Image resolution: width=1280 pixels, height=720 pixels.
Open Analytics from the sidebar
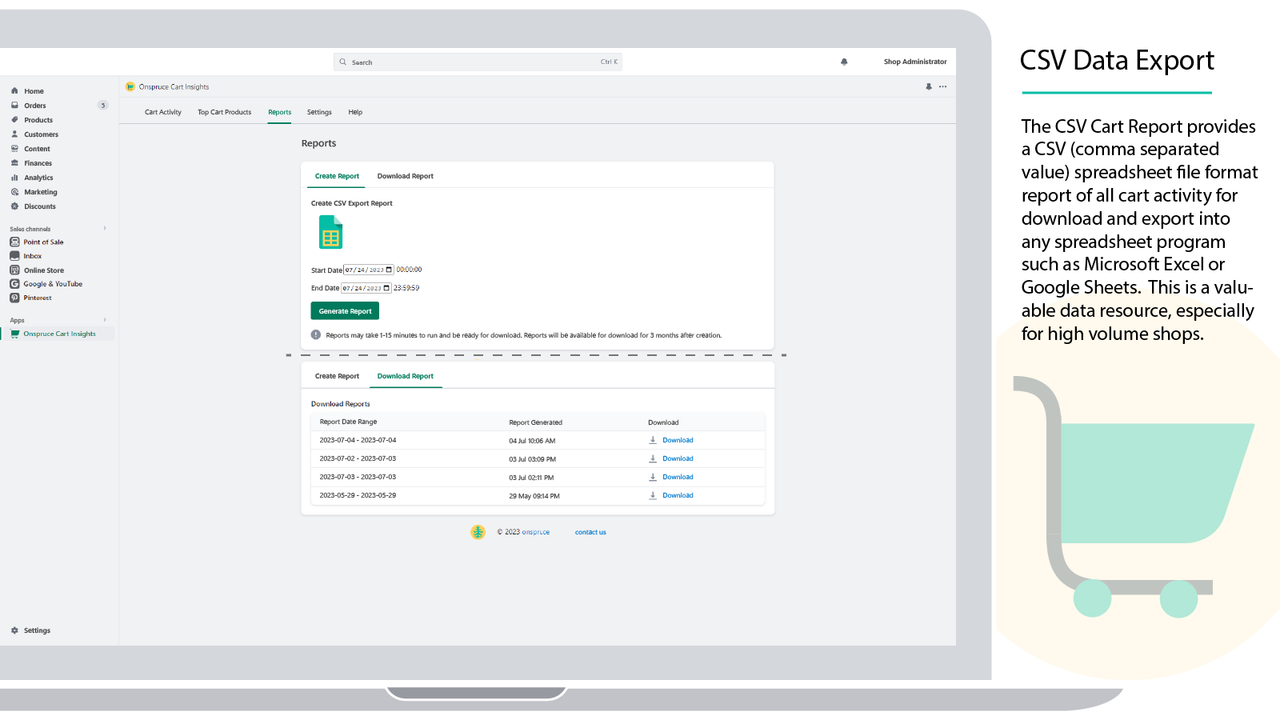tap(39, 178)
